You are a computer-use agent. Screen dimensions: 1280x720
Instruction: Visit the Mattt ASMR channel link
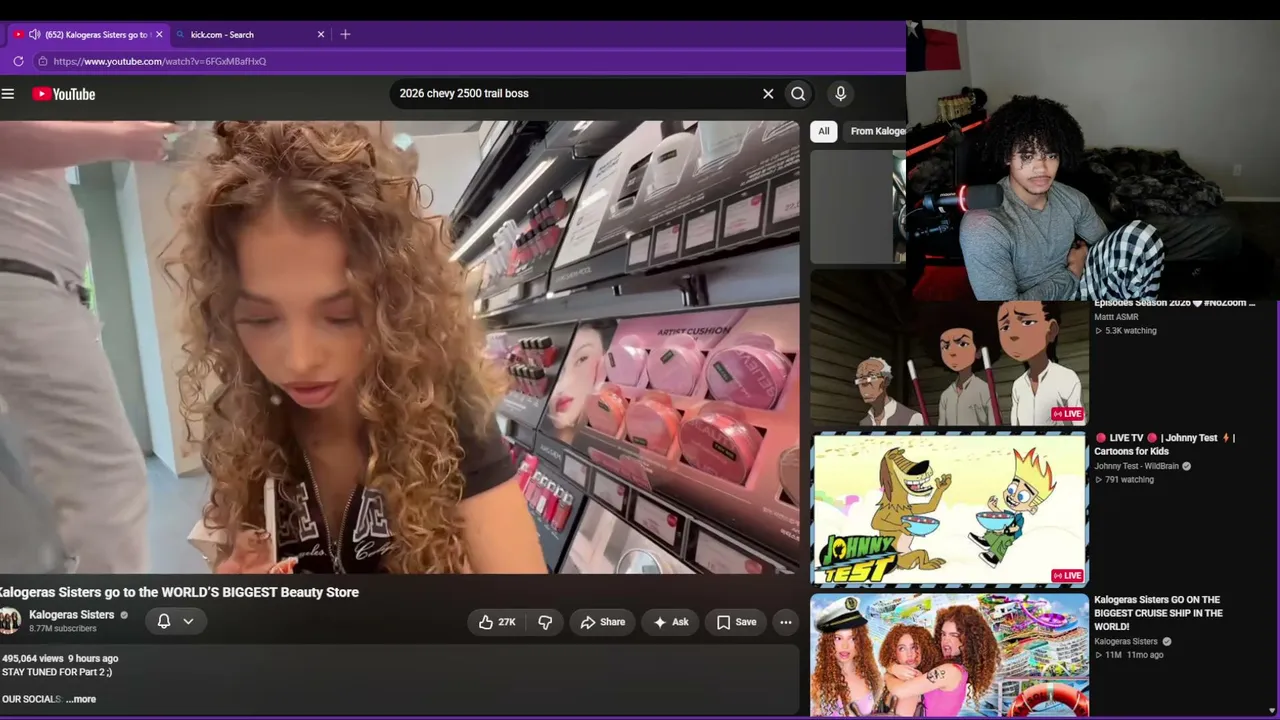pyautogui.click(x=1116, y=317)
